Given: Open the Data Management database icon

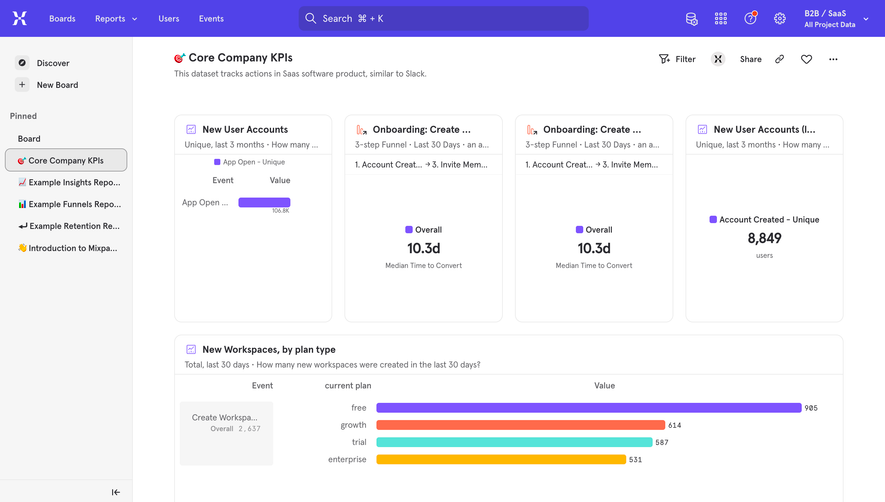Looking at the screenshot, I should click(x=691, y=19).
